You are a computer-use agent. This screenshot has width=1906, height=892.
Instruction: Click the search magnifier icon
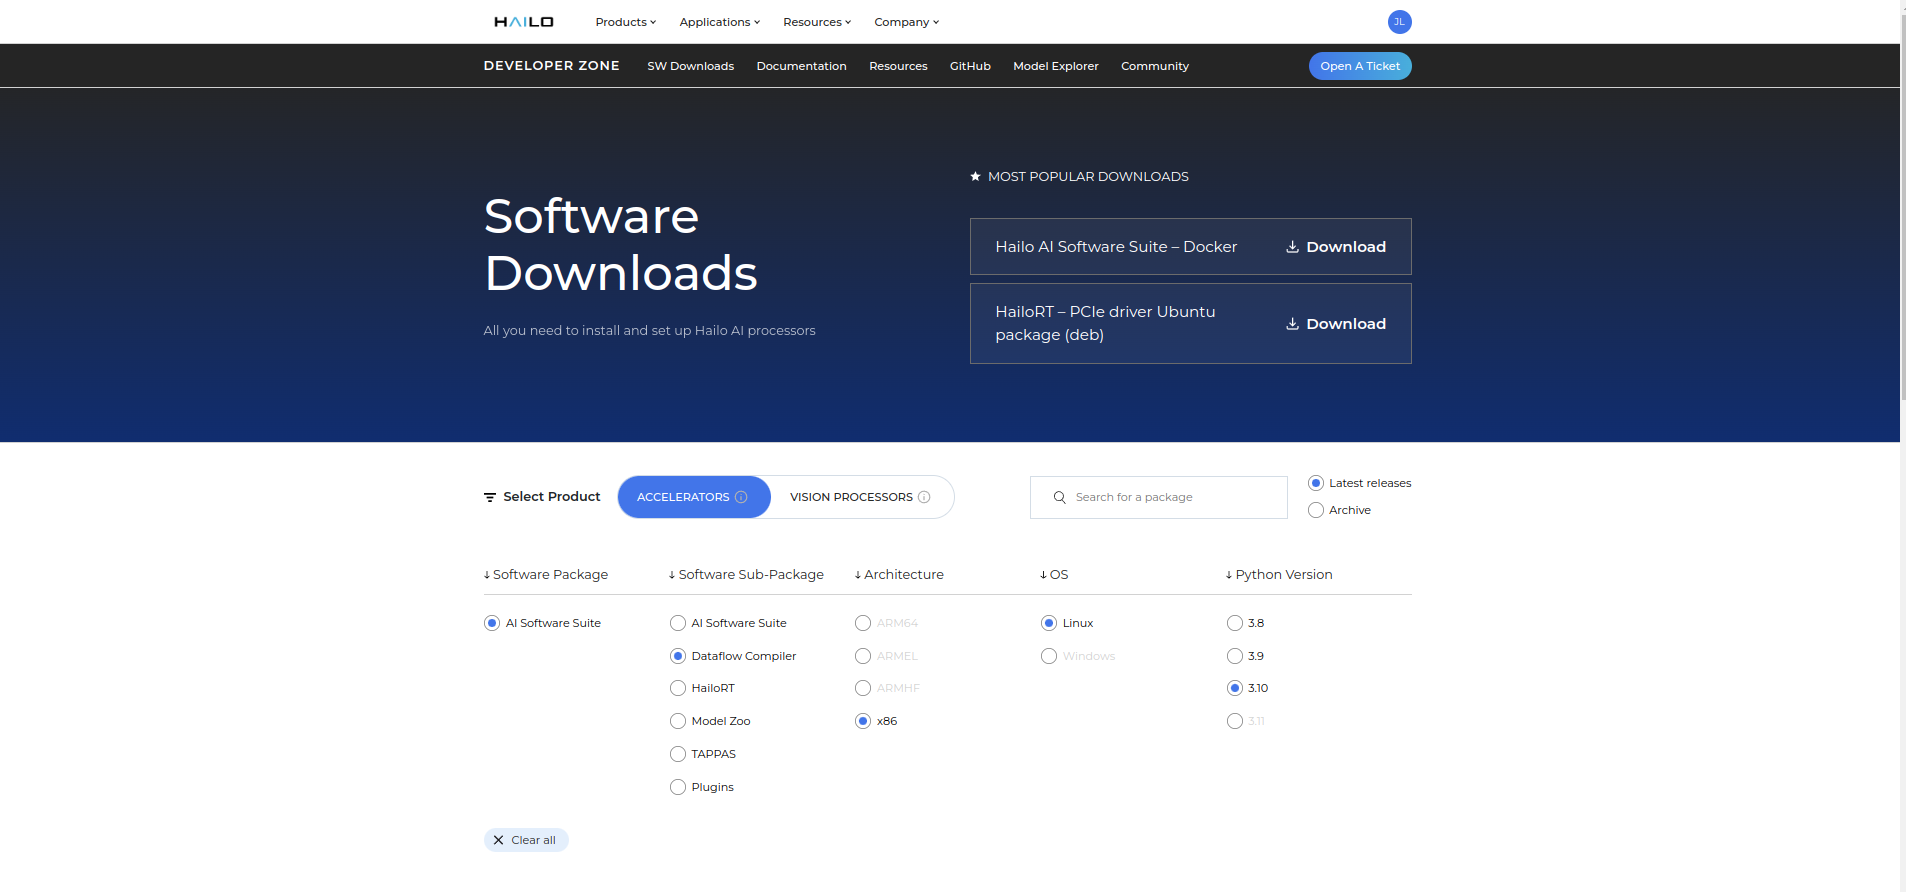pyautogui.click(x=1059, y=497)
